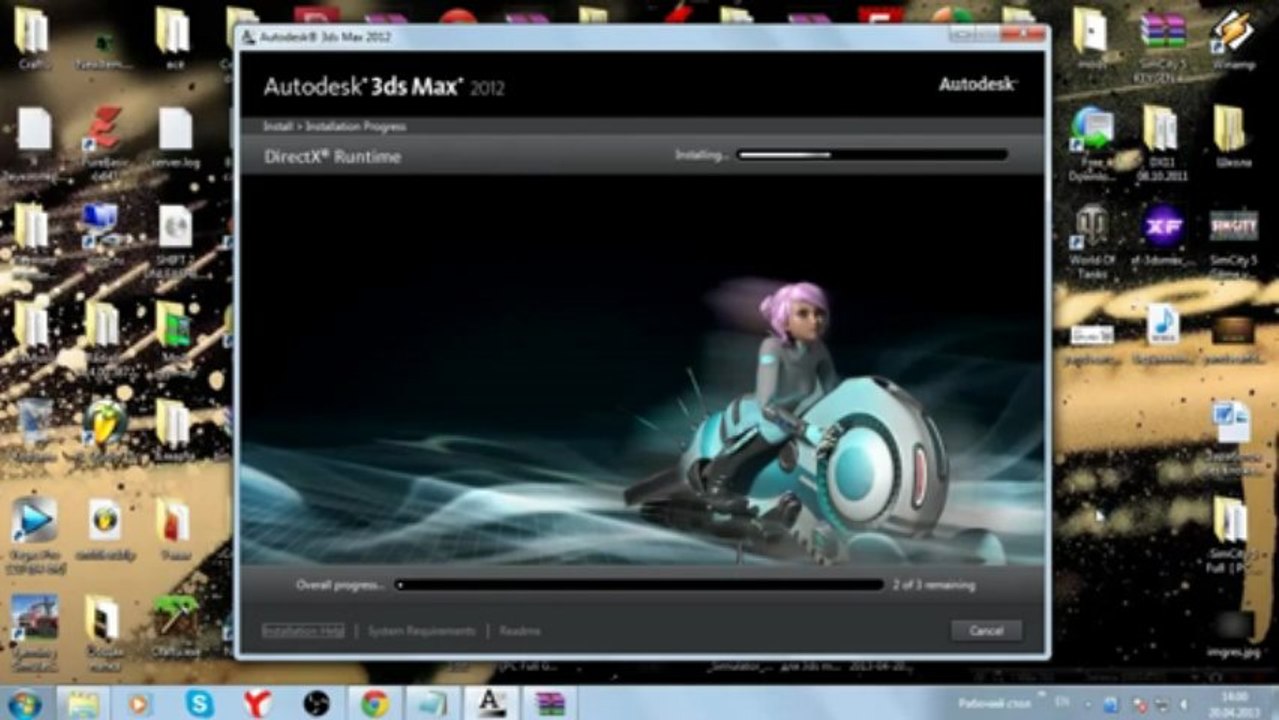
Task: Open the disc image SHIFT 2 file
Action: pyautogui.click(x=175, y=240)
